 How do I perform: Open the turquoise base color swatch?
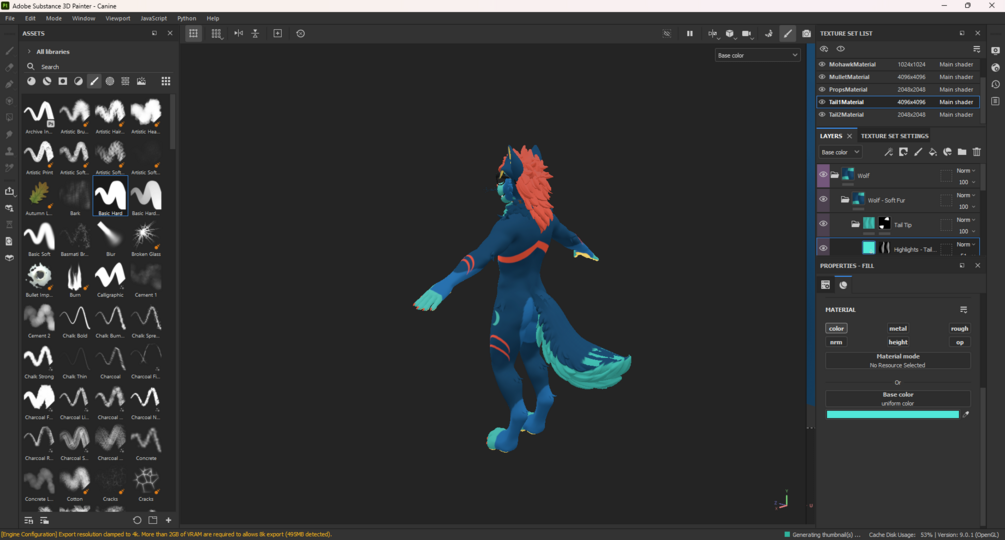pos(892,414)
